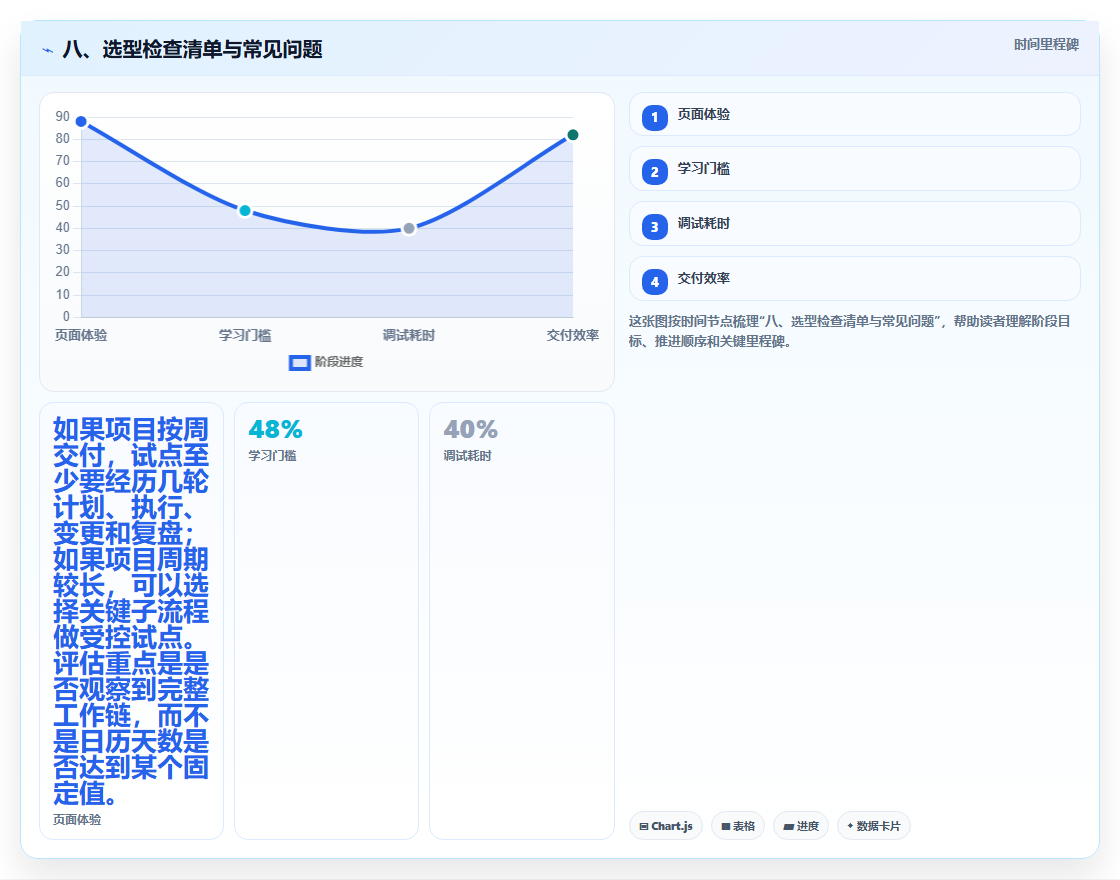The image size is (1120, 880).
Task: Click the 学习门槛 label under 48%
Action: (x=272, y=456)
